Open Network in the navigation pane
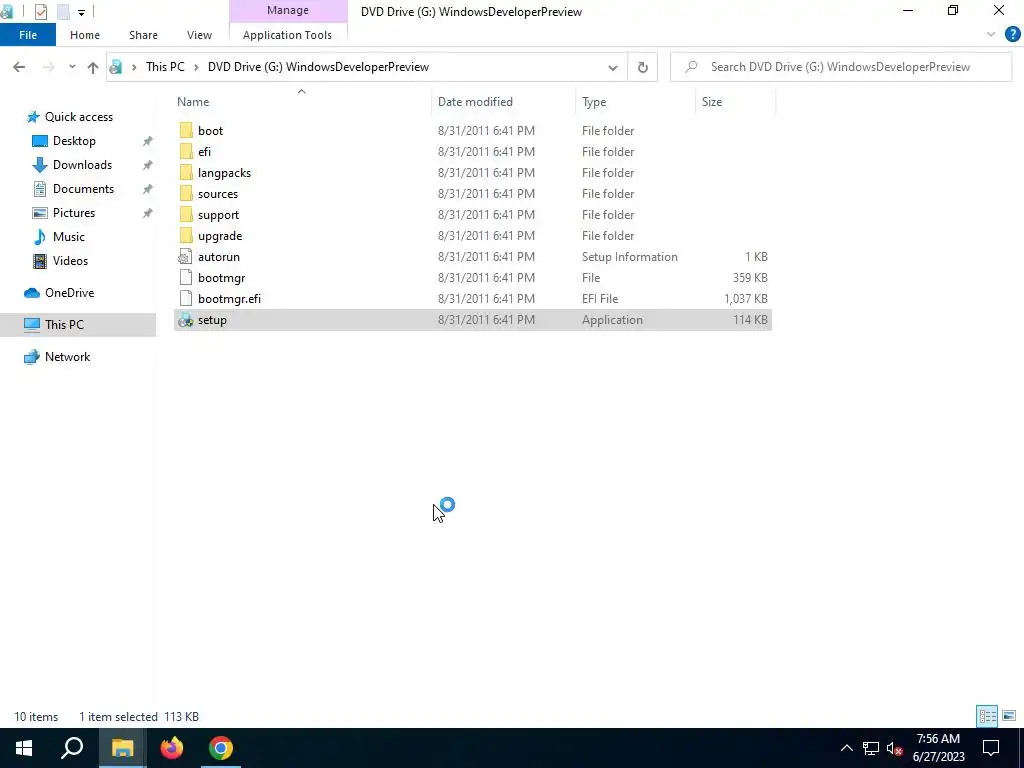This screenshot has height=768, width=1024. 67,357
